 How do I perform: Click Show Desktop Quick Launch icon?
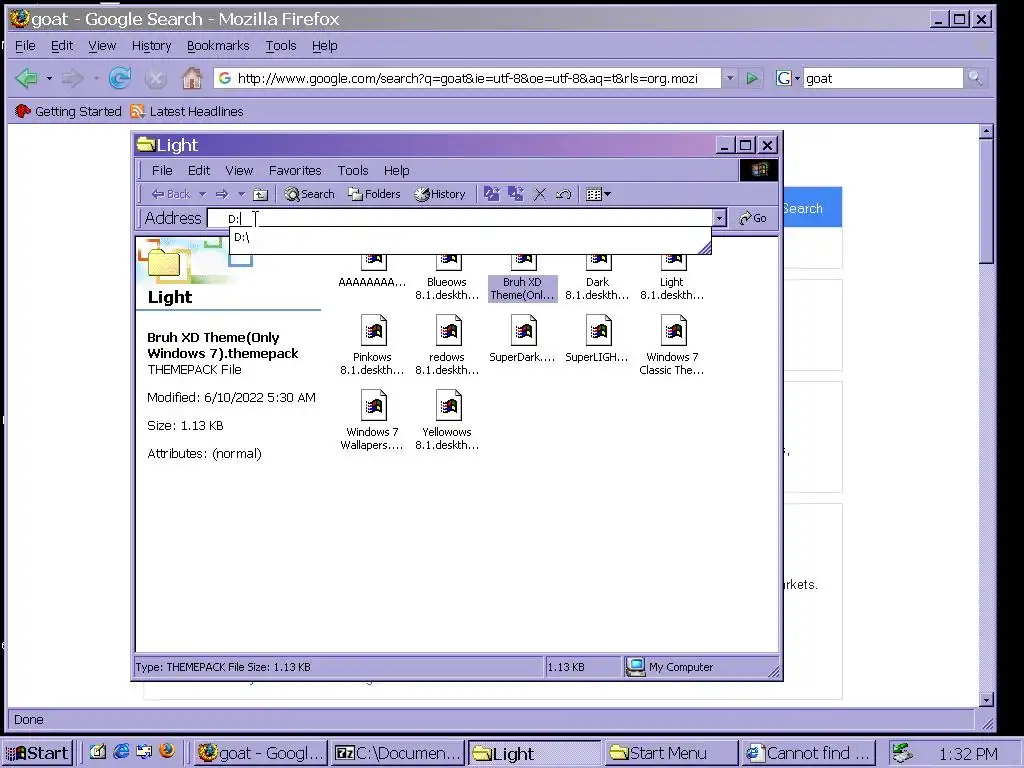98,752
